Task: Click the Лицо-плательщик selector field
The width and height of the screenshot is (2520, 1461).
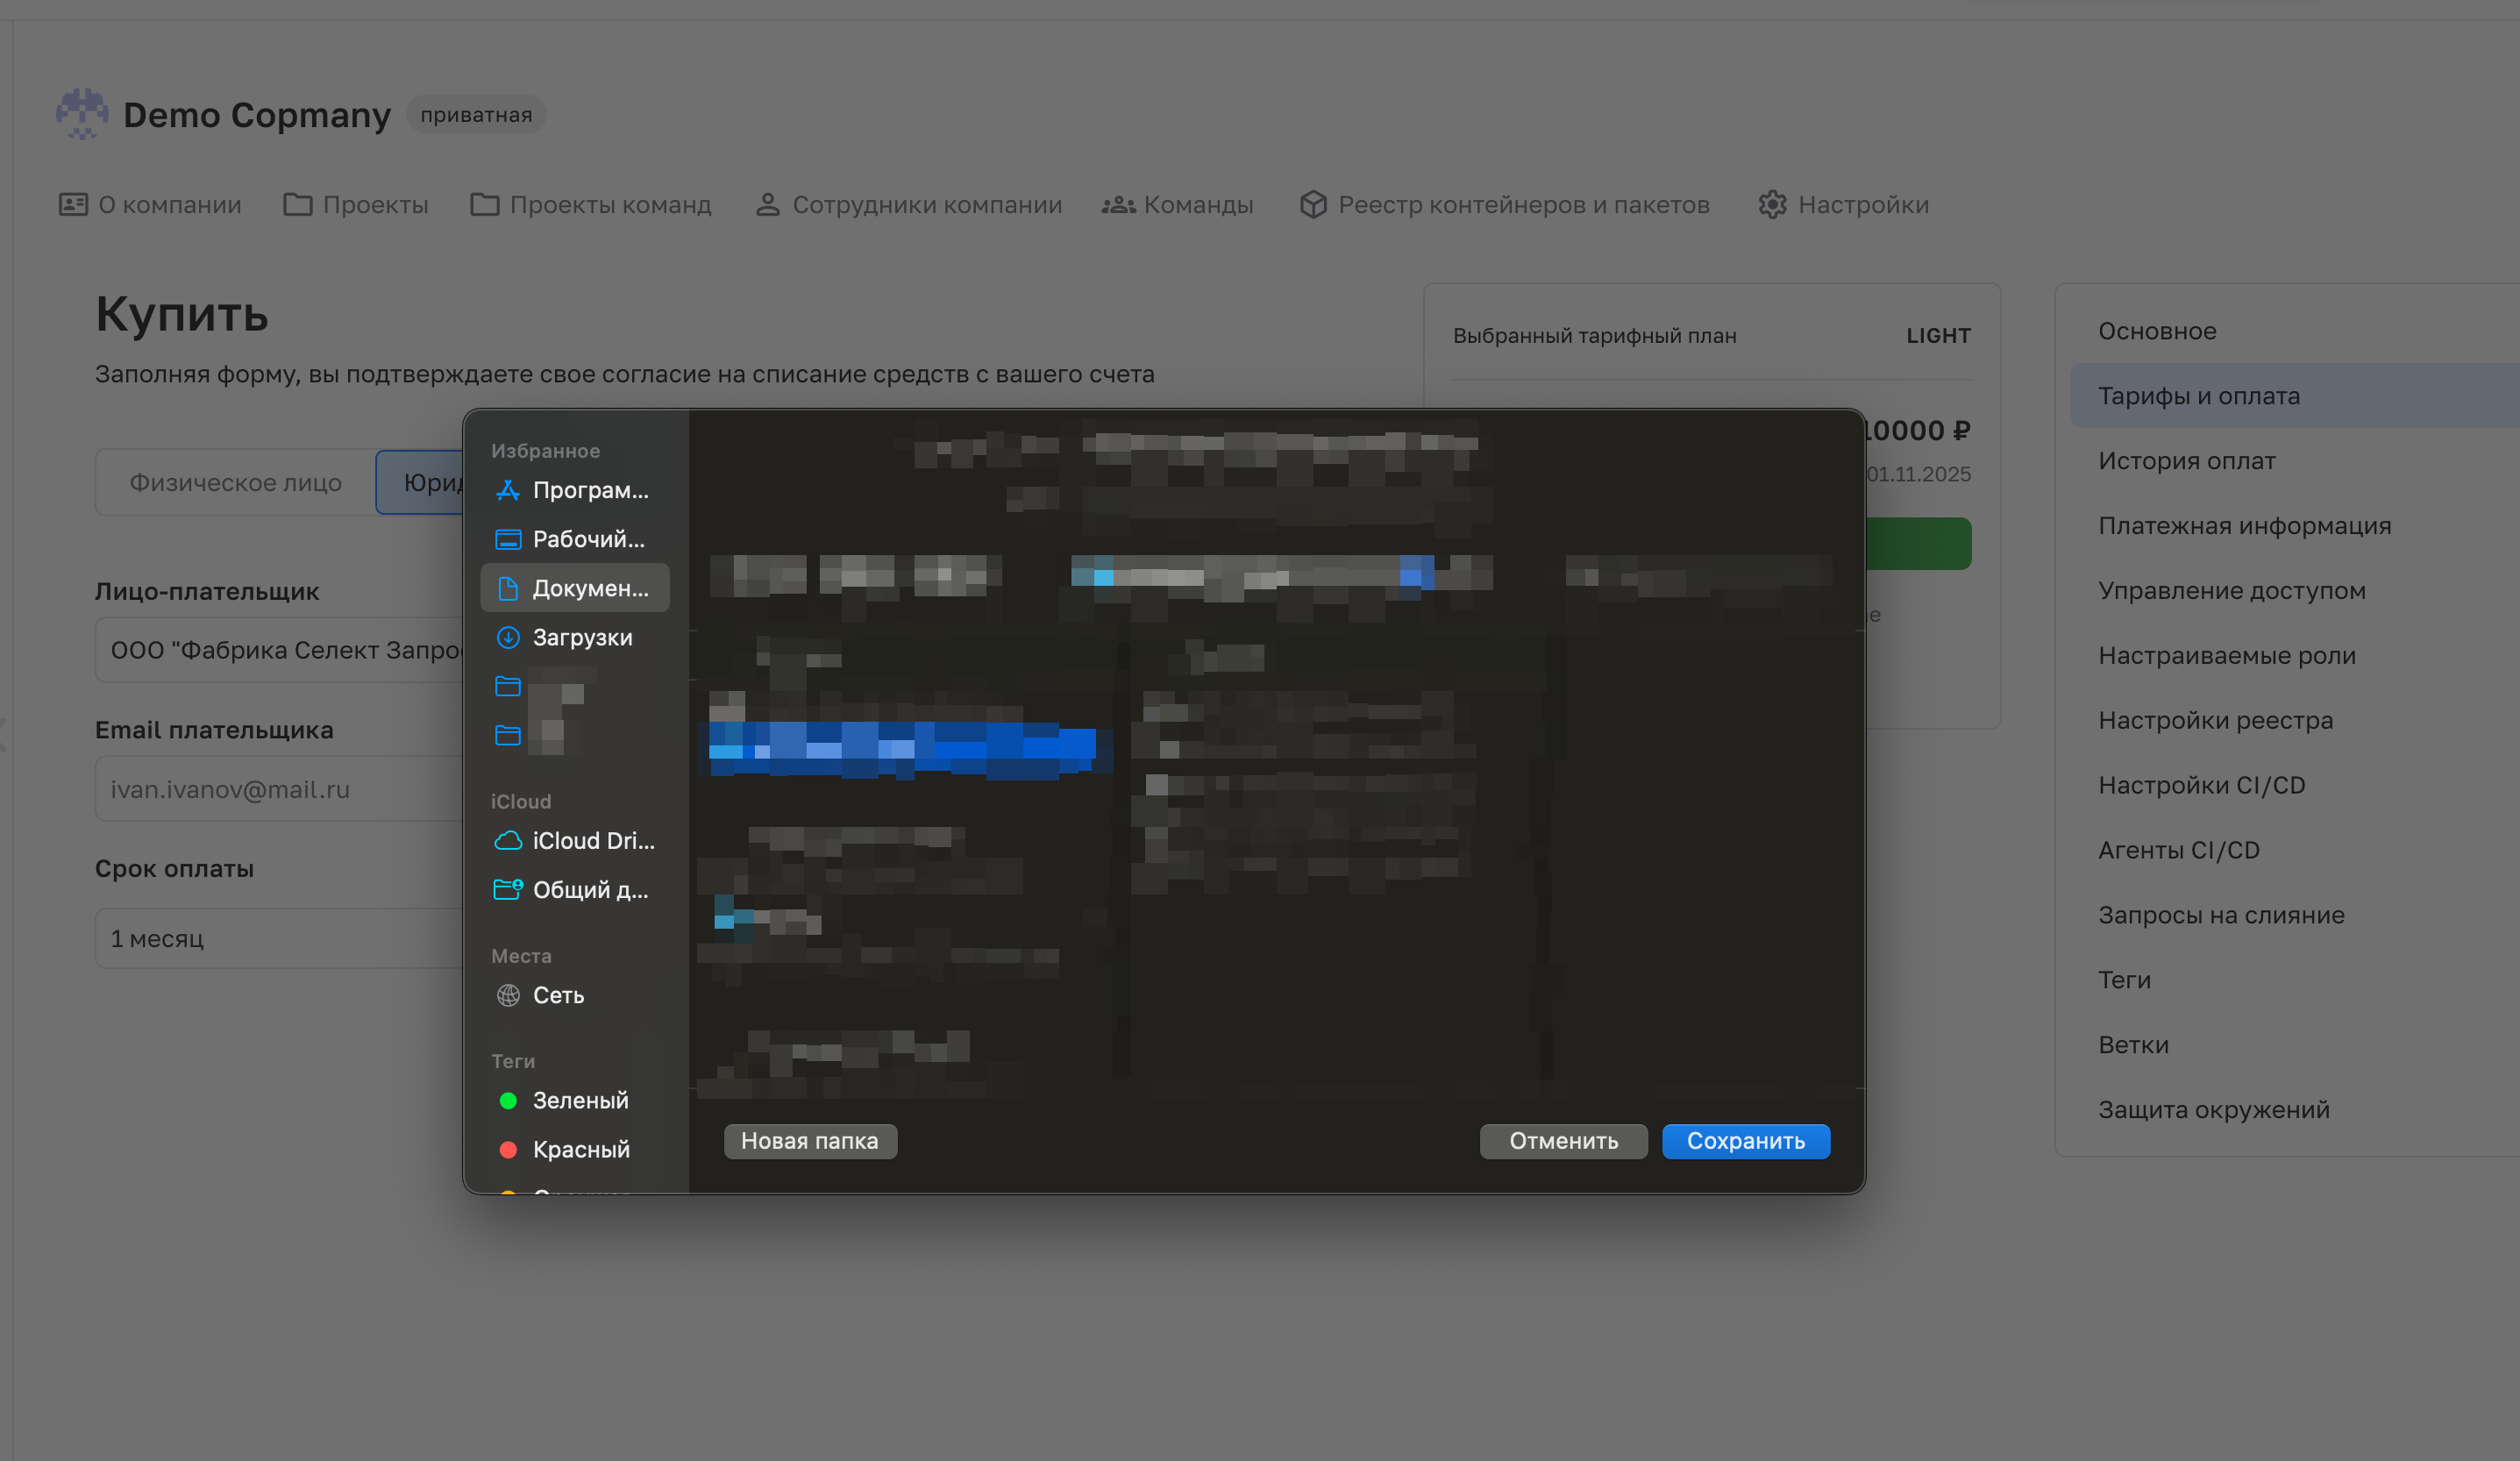Action: tap(280, 650)
